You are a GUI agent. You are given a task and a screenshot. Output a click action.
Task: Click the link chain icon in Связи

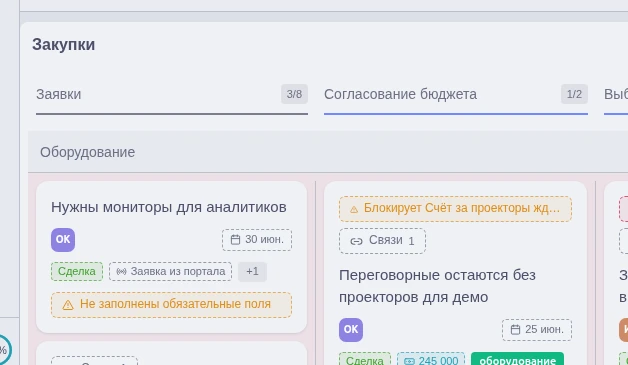(356, 241)
